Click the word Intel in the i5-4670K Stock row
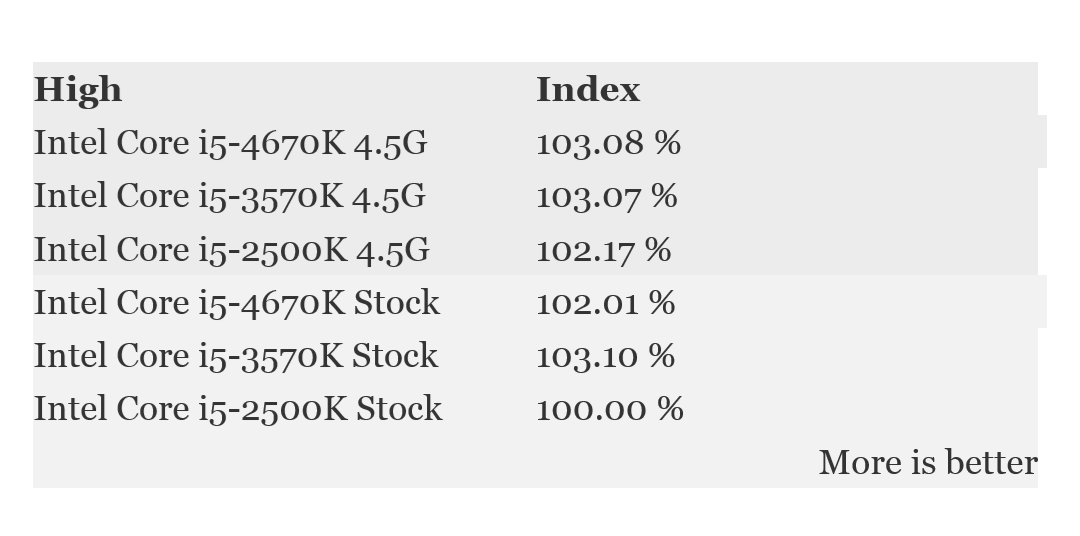Screen dimensions: 1080x536 pyautogui.click(x=70, y=302)
